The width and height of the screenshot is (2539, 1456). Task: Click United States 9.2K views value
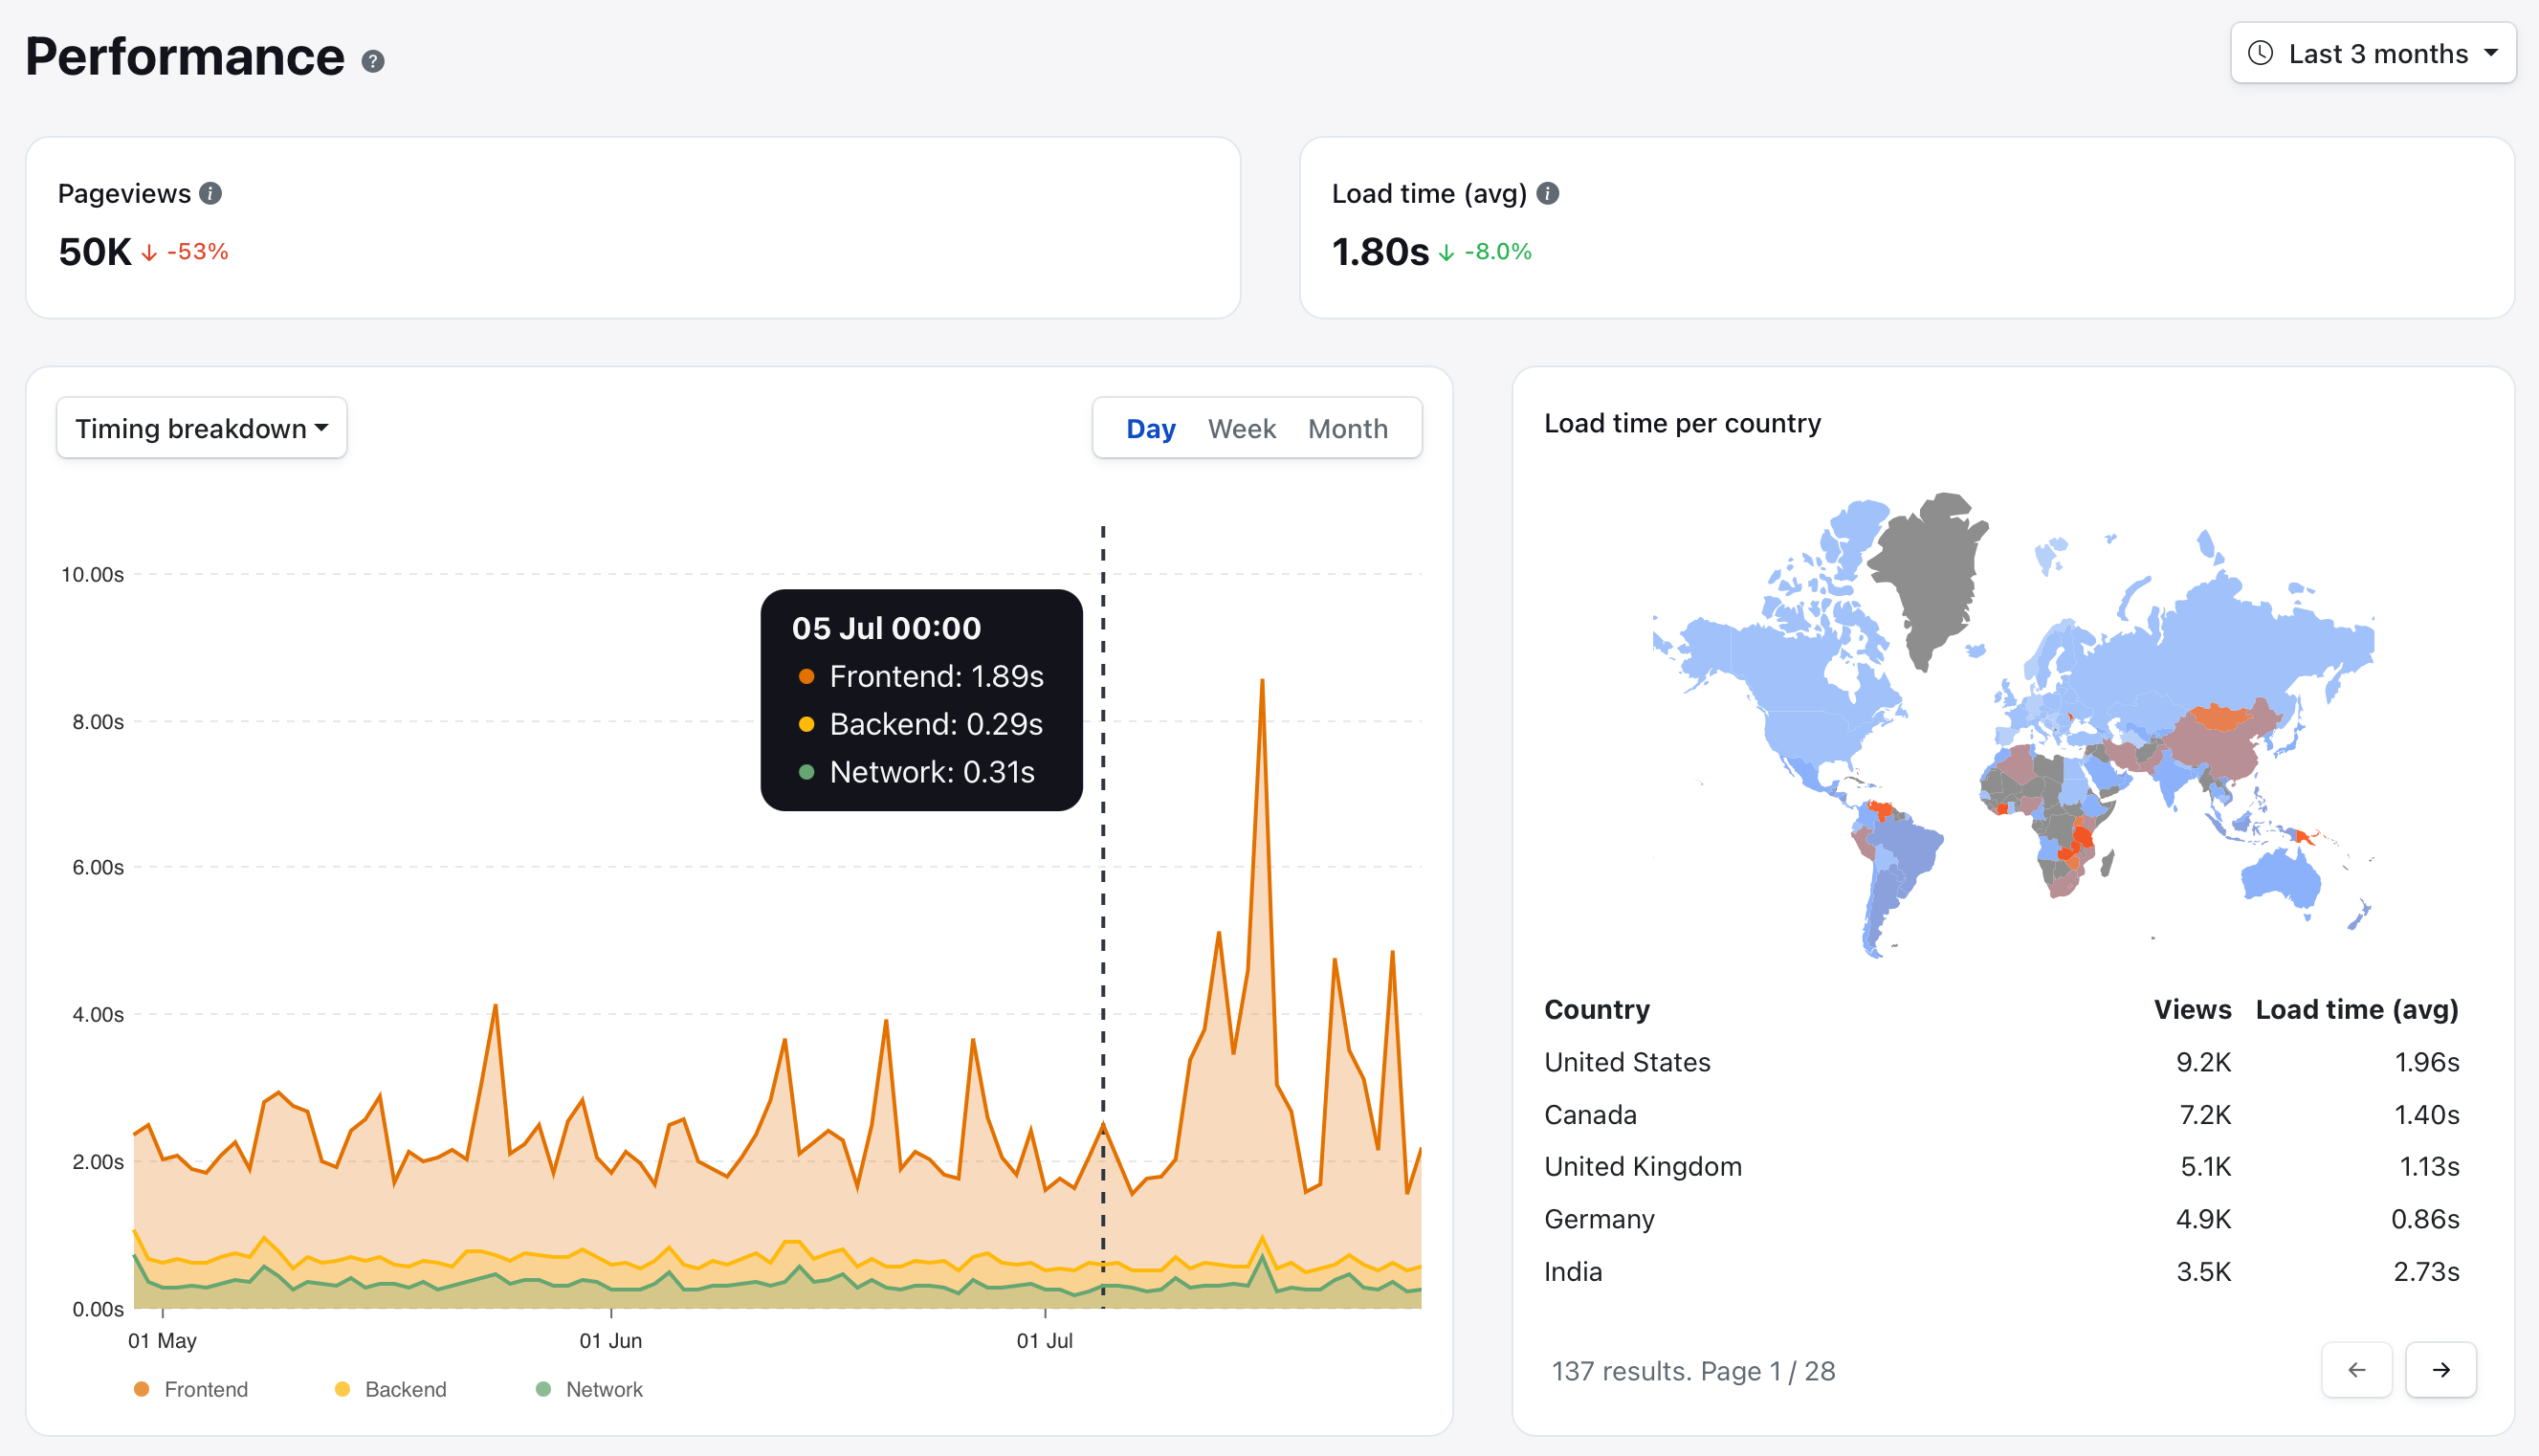click(x=2203, y=1062)
